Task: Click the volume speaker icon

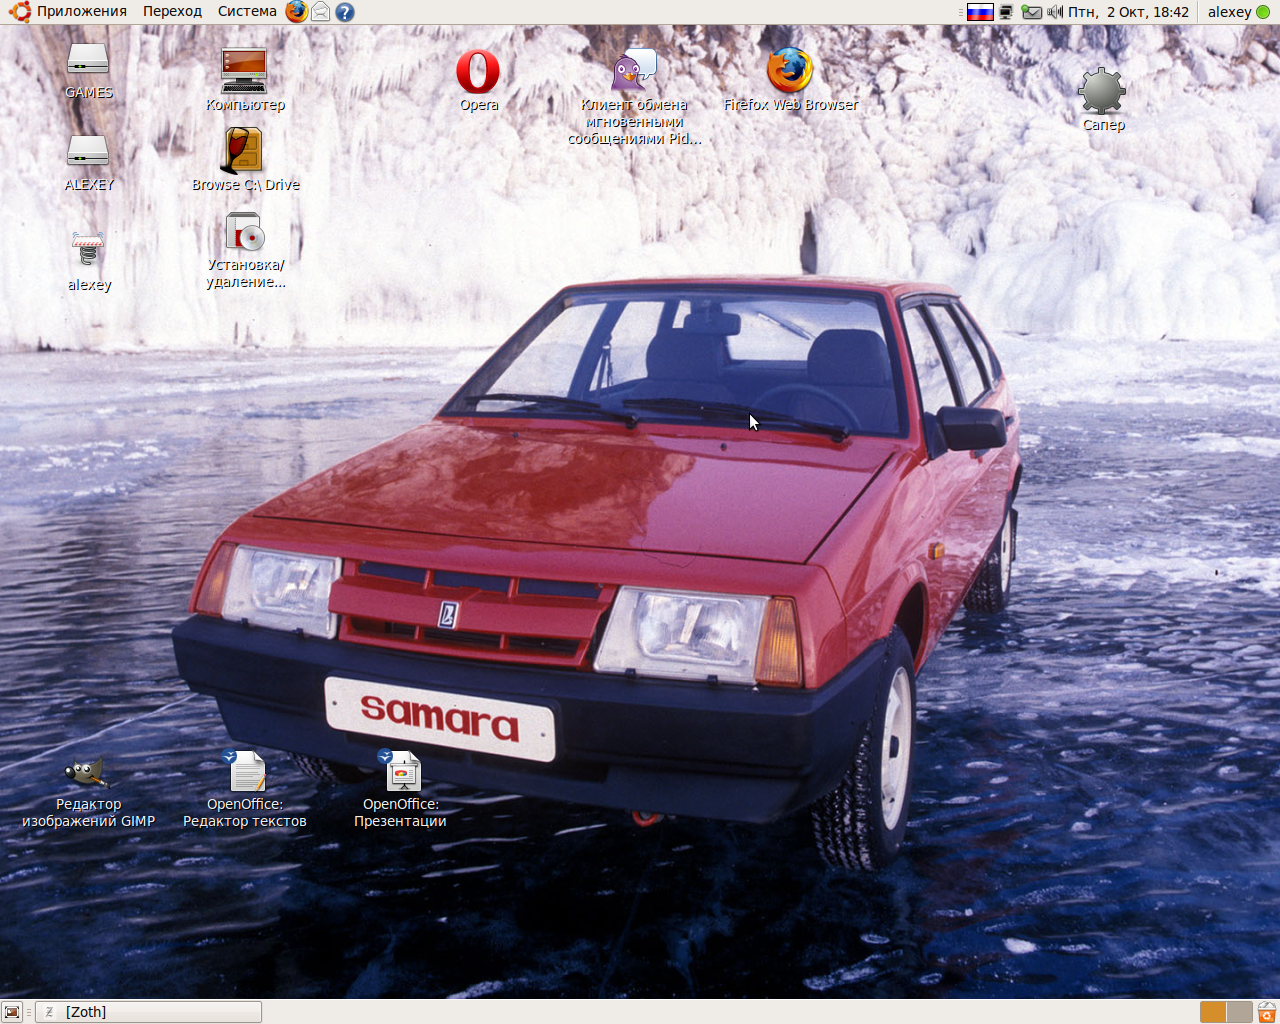Action: click(x=1054, y=12)
